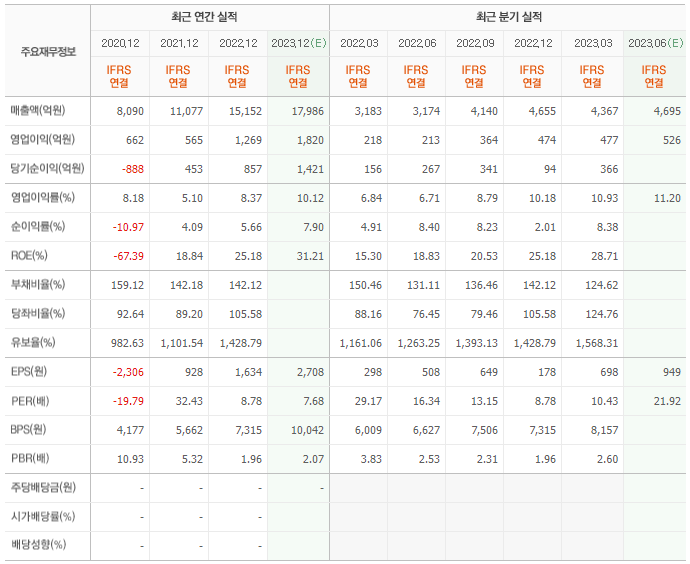The height and width of the screenshot is (564, 690).
Task: Select BPS estimate value 10,042
Action: click(x=308, y=431)
